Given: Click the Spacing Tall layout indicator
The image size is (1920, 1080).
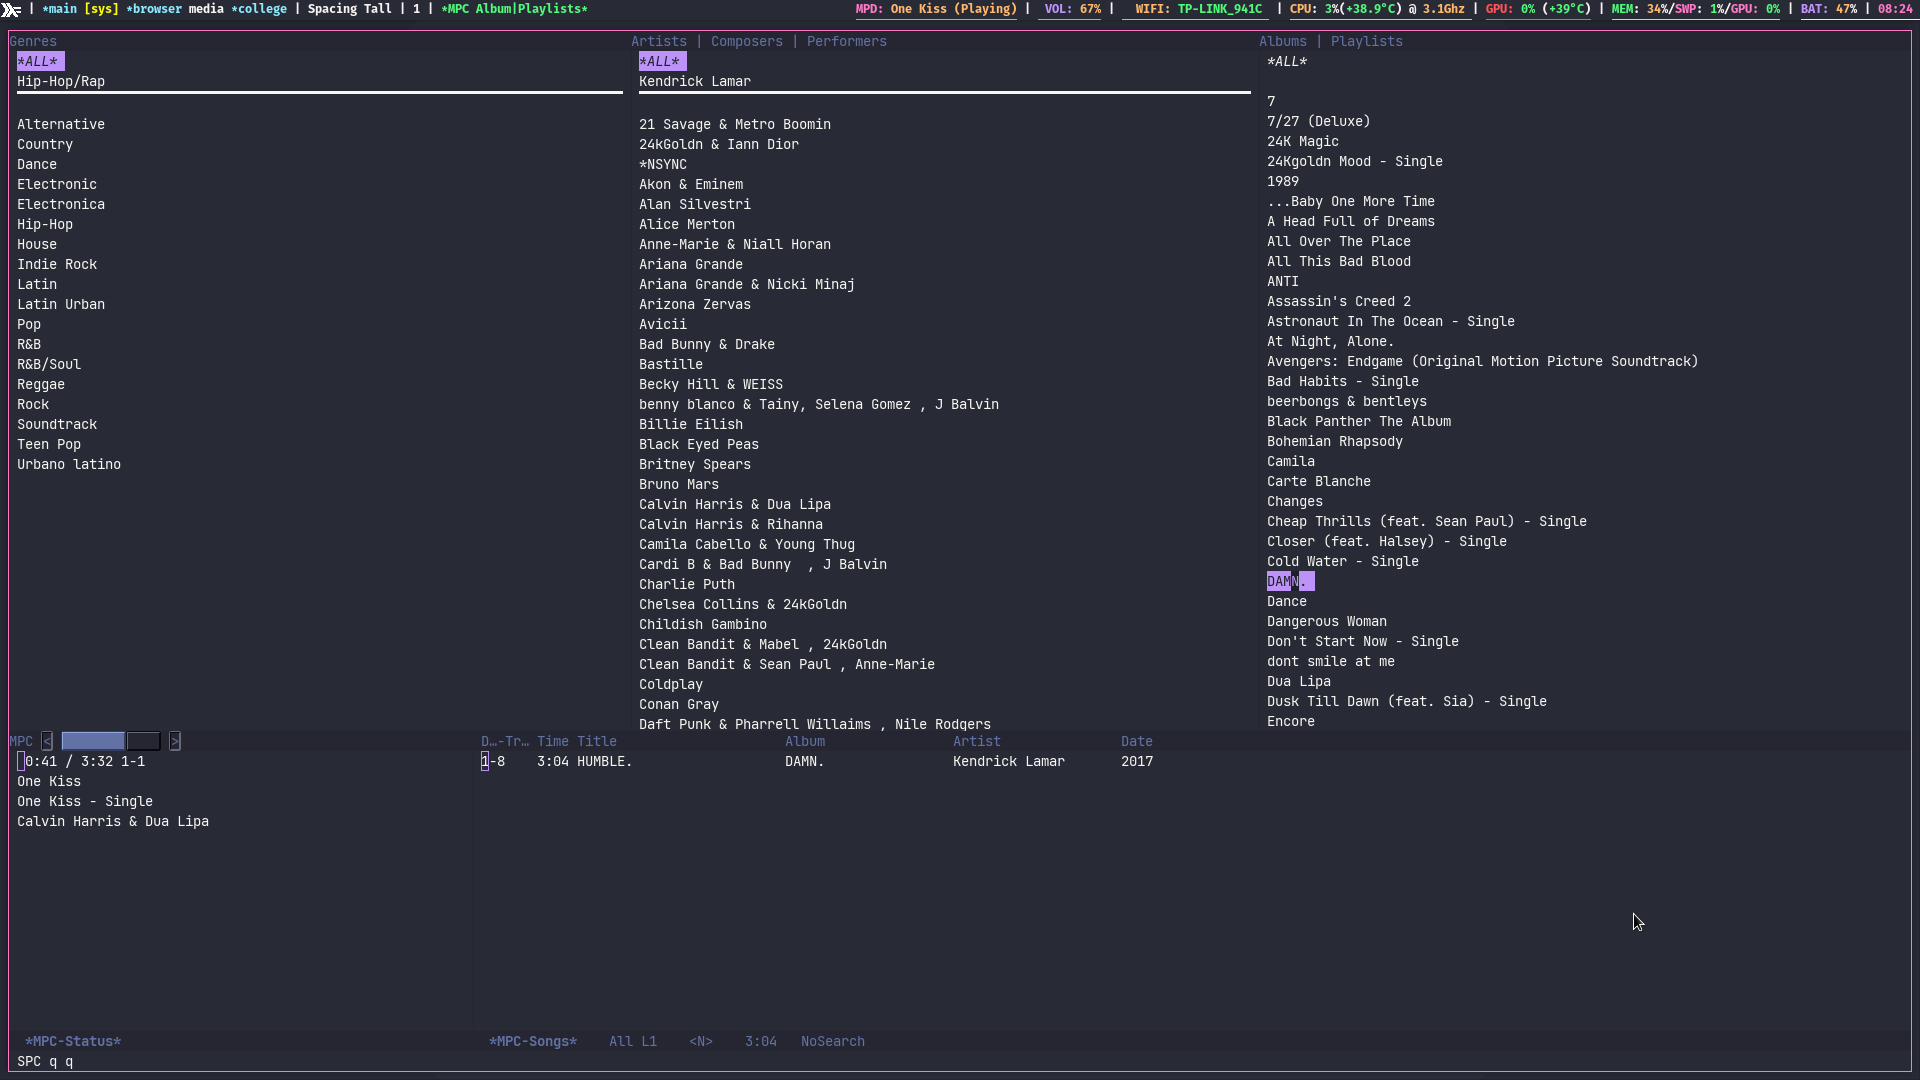Looking at the screenshot, I should tap(349, 9).
